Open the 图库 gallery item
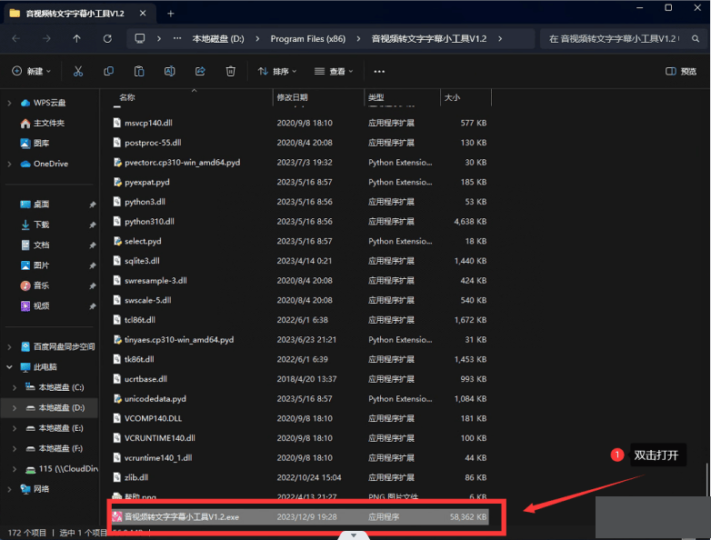 (35, 143)
